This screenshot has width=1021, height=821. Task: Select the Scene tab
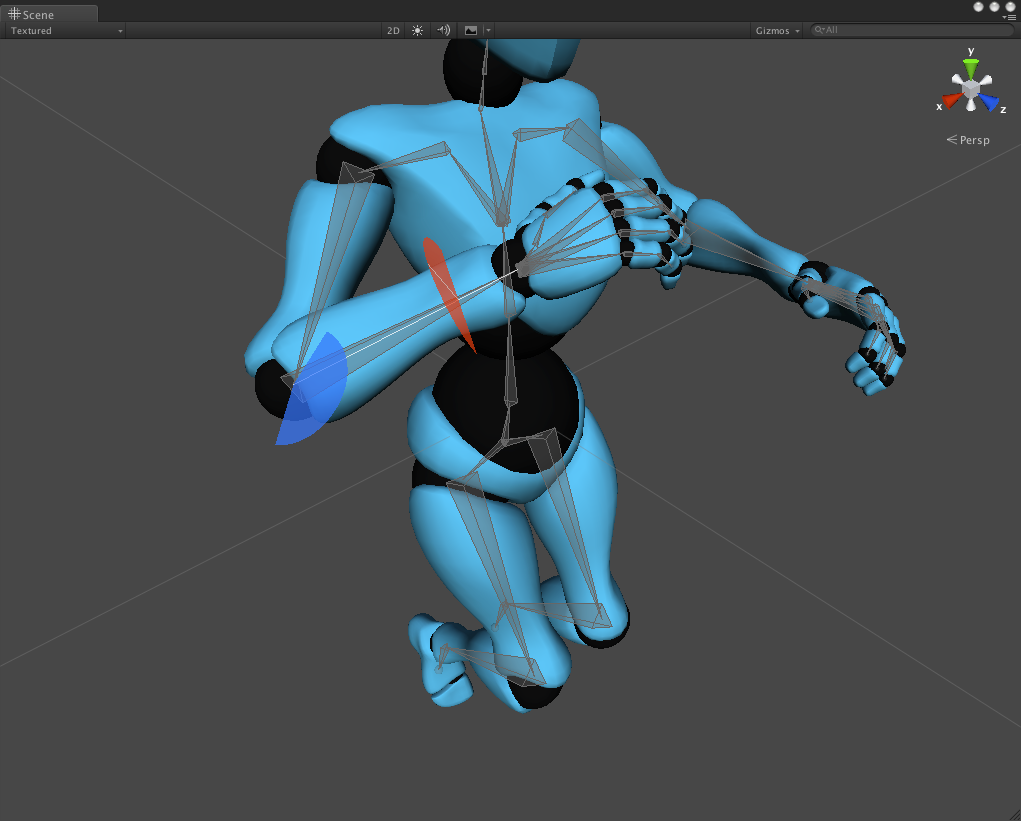click(x=49, y=14)
